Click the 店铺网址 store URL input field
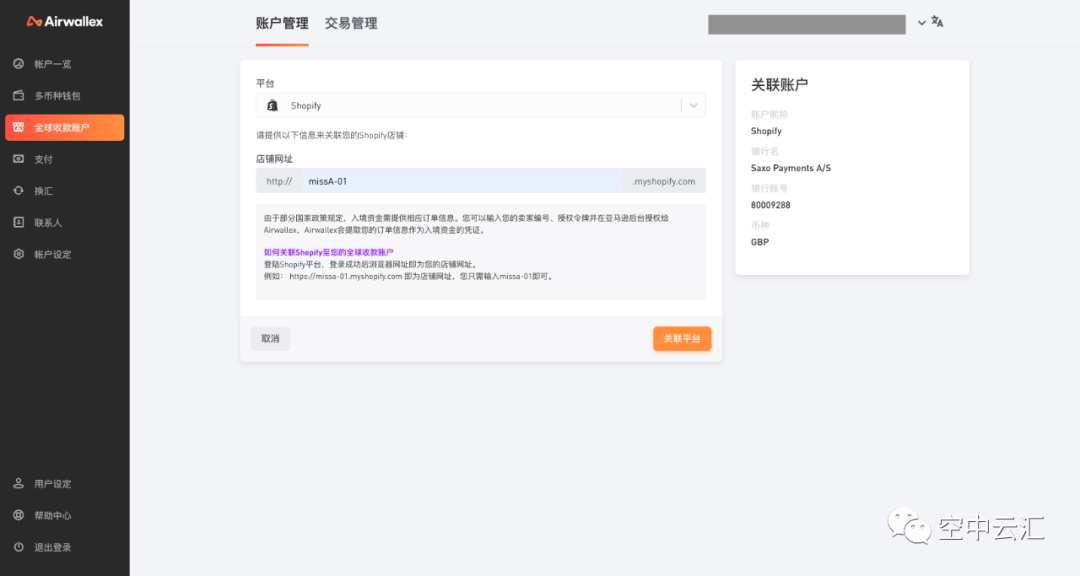This screenshot has width=1080, height=576. (460, 181)
